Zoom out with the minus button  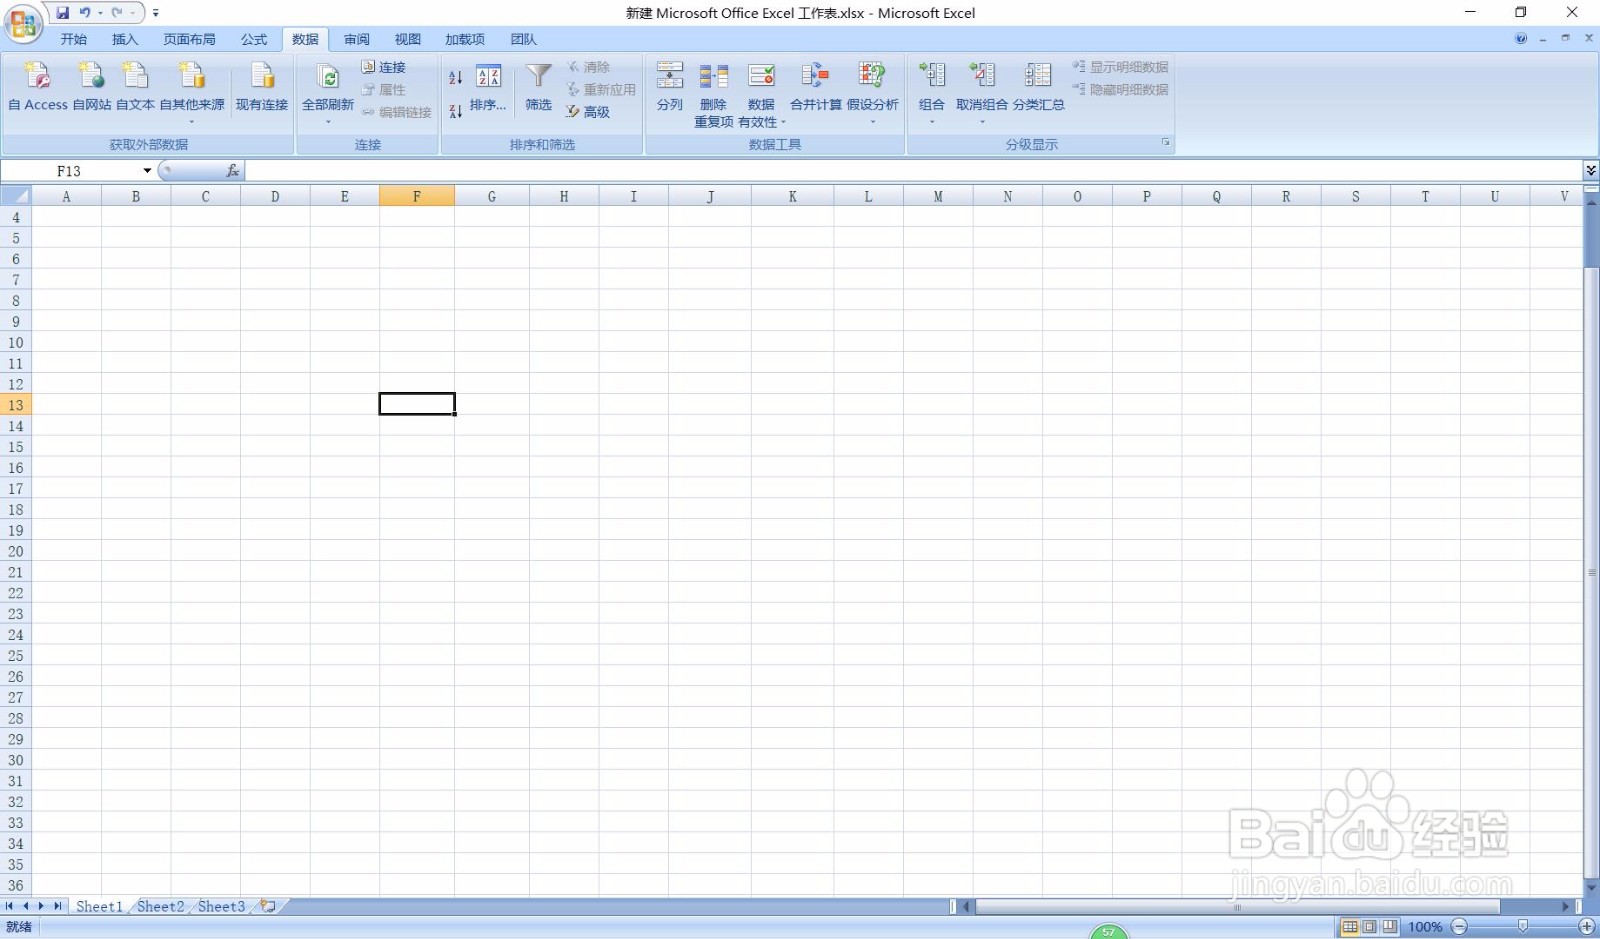click(x=1460, y=927)
